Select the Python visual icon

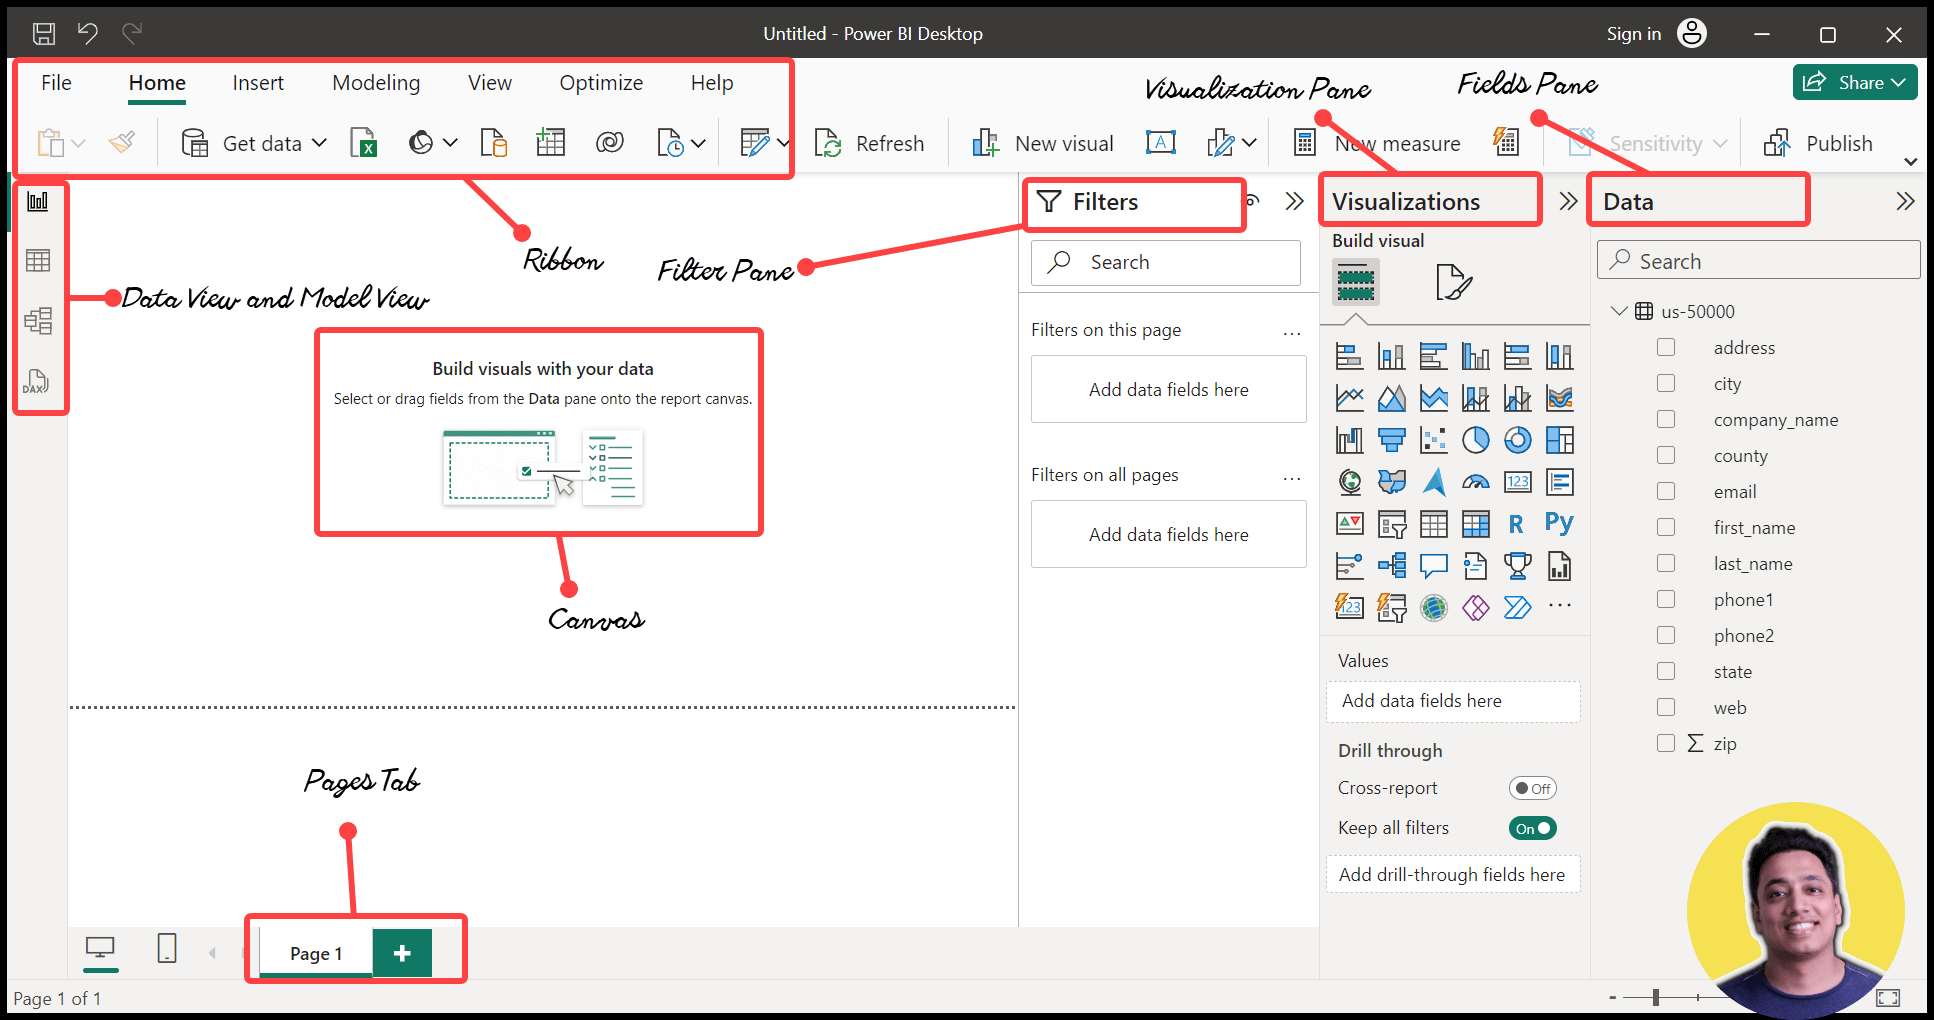pos(1559,523)
